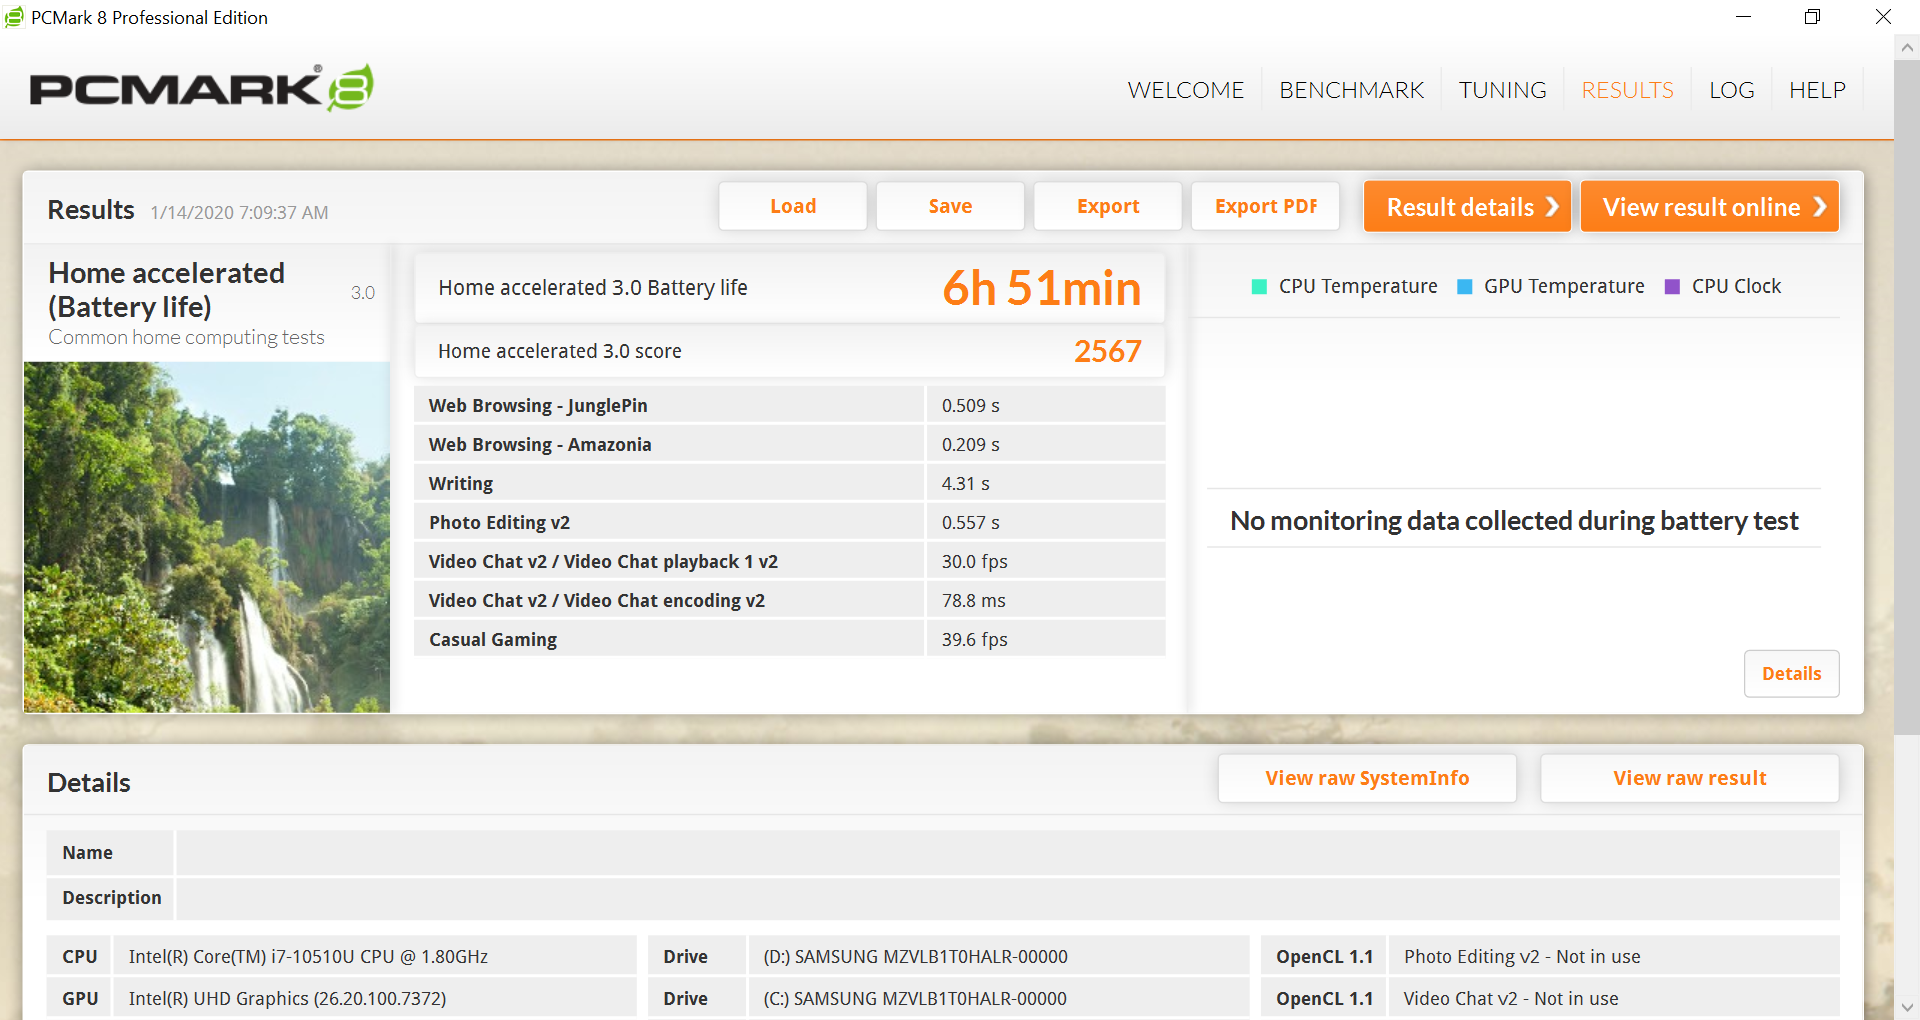The image size is (1920, 1020).
Task: Open the Log tab
Action: [1731, 90]
